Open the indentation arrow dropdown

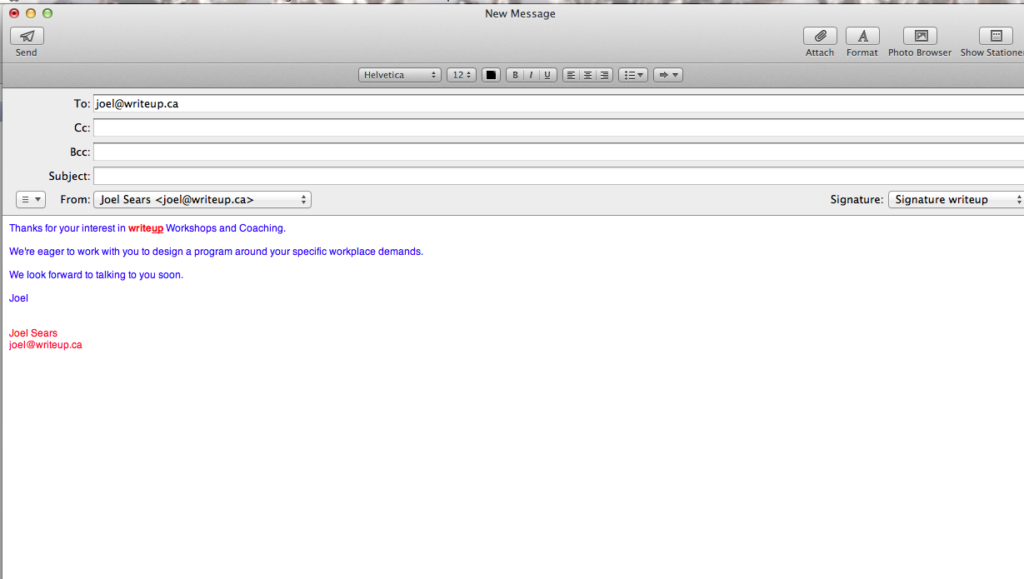667,75
